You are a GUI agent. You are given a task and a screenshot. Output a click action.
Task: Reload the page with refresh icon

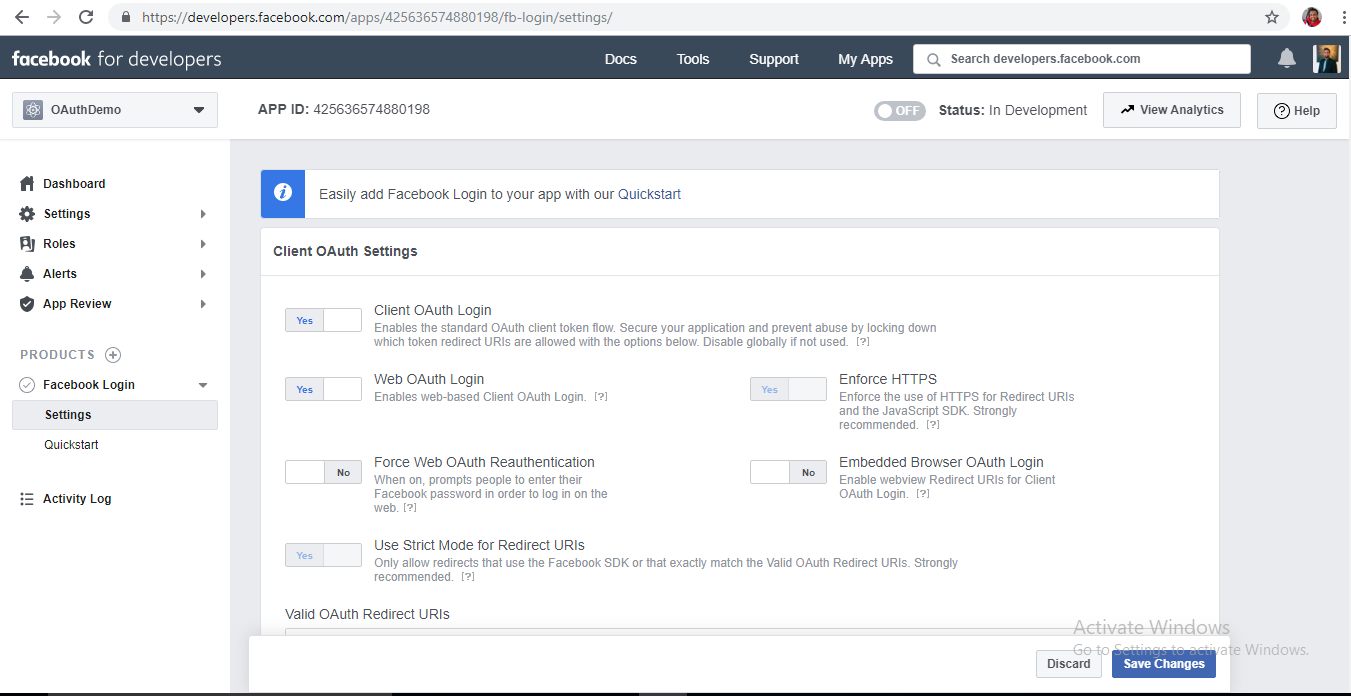pos(86,17)
